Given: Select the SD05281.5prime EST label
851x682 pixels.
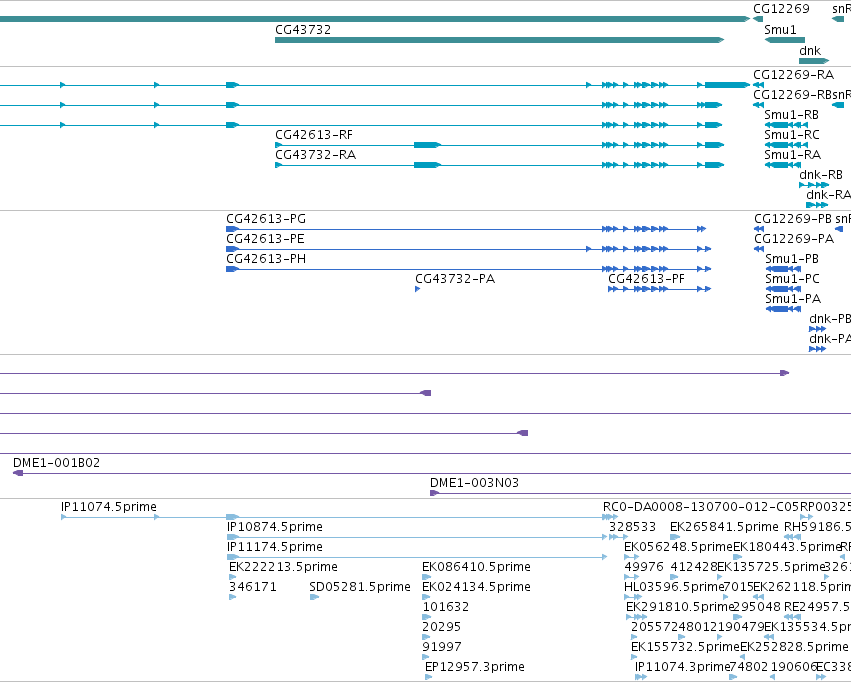Looking at the screenshot, I should coord(360,587).
